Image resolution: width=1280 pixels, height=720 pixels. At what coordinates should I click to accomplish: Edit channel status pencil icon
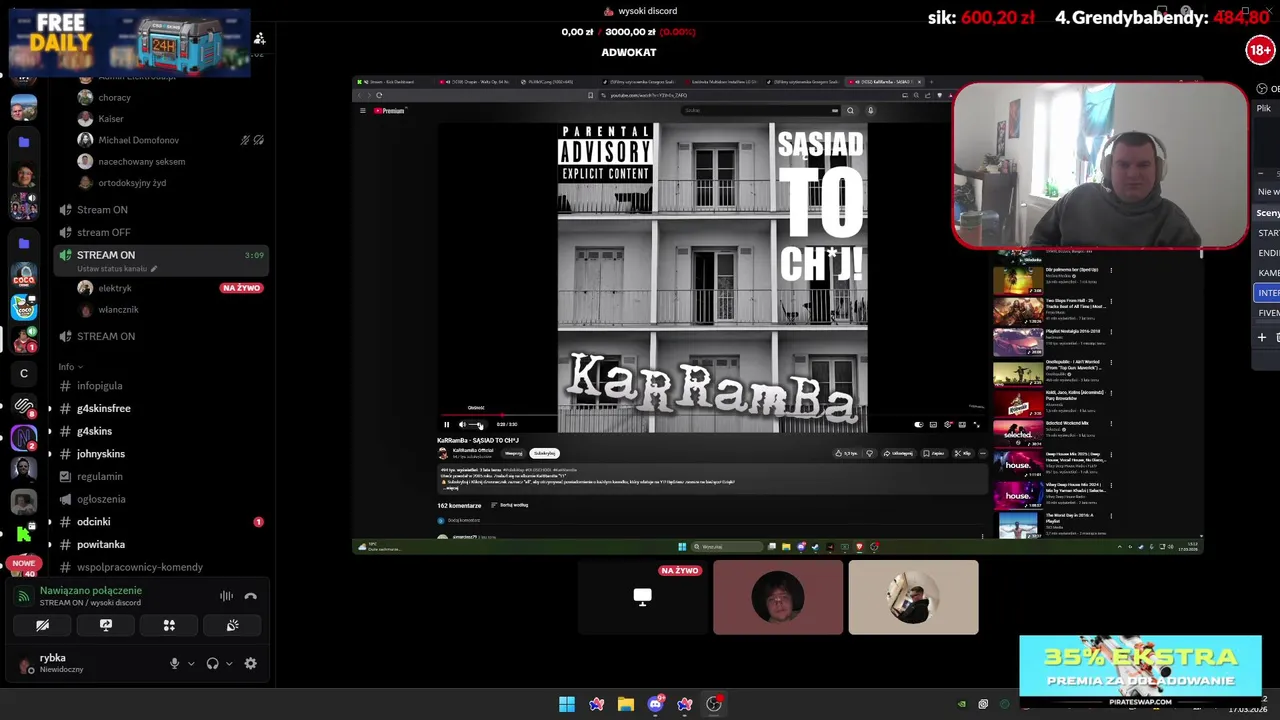(x=154, y=269)
